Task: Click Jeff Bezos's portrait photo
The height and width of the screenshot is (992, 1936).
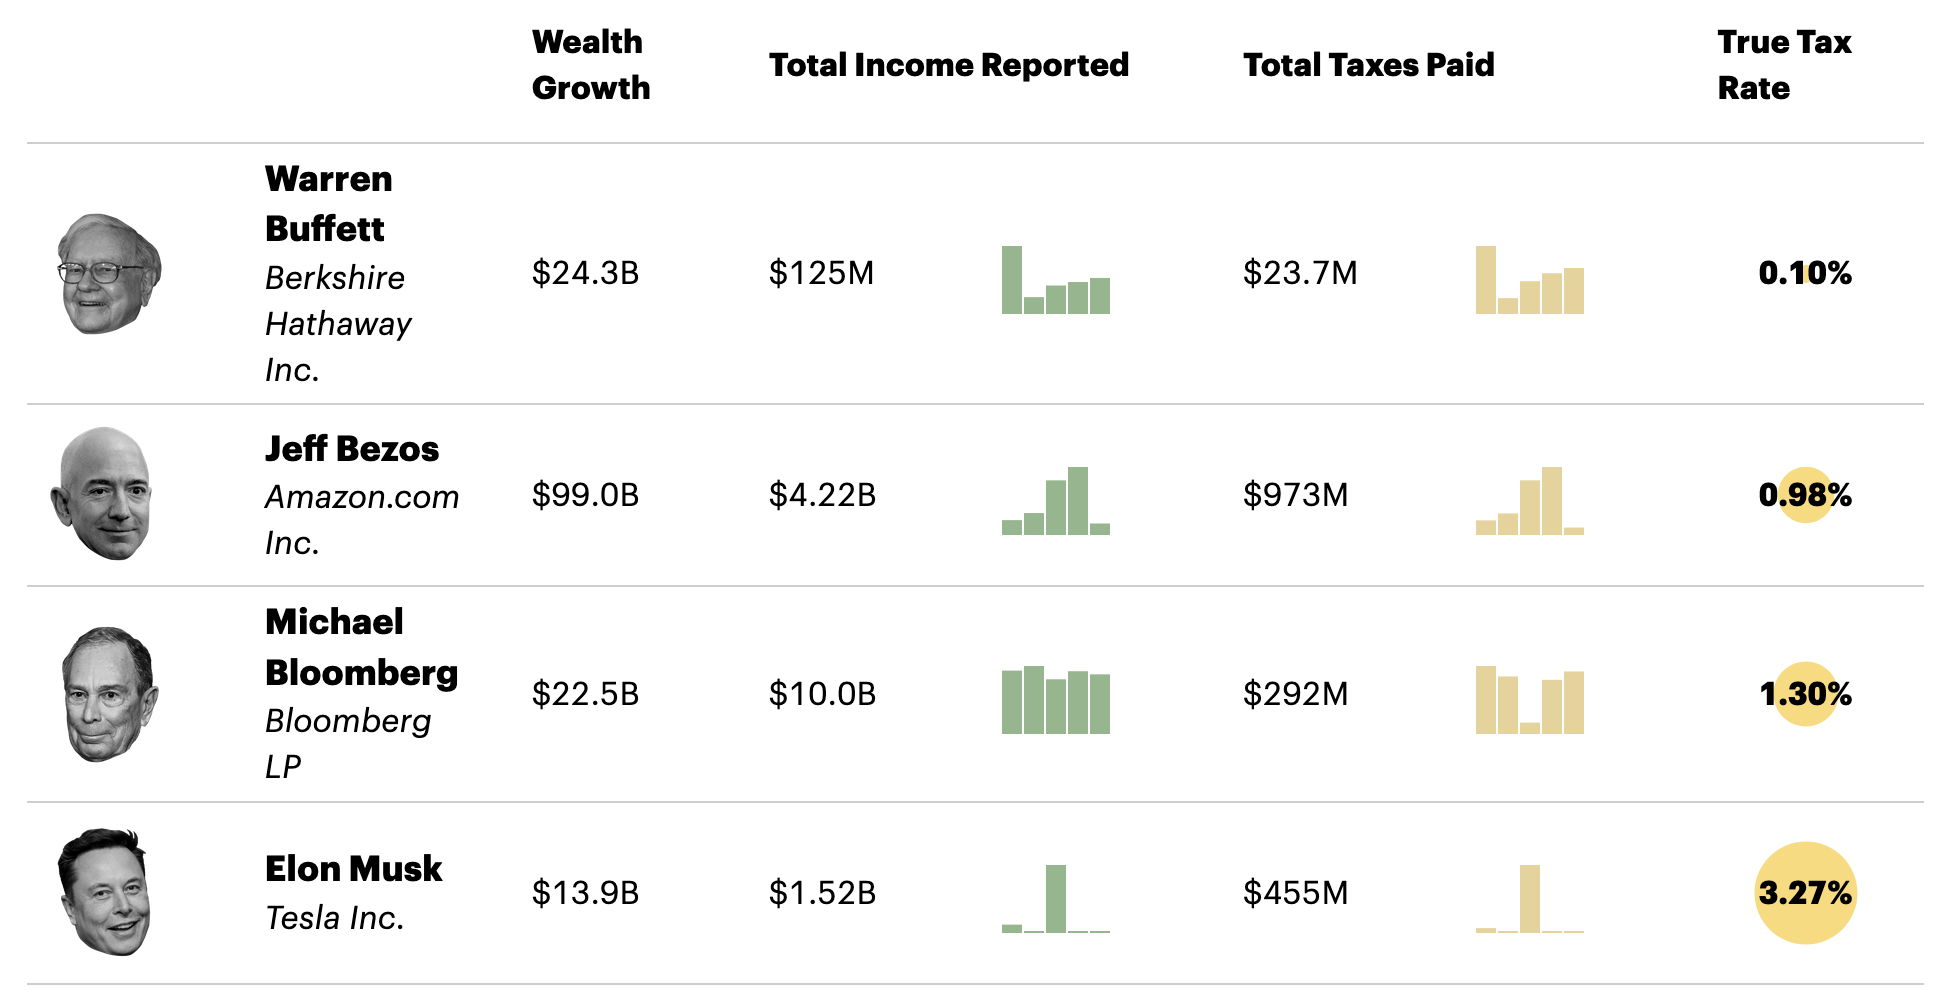Action: tap(103, 494)
